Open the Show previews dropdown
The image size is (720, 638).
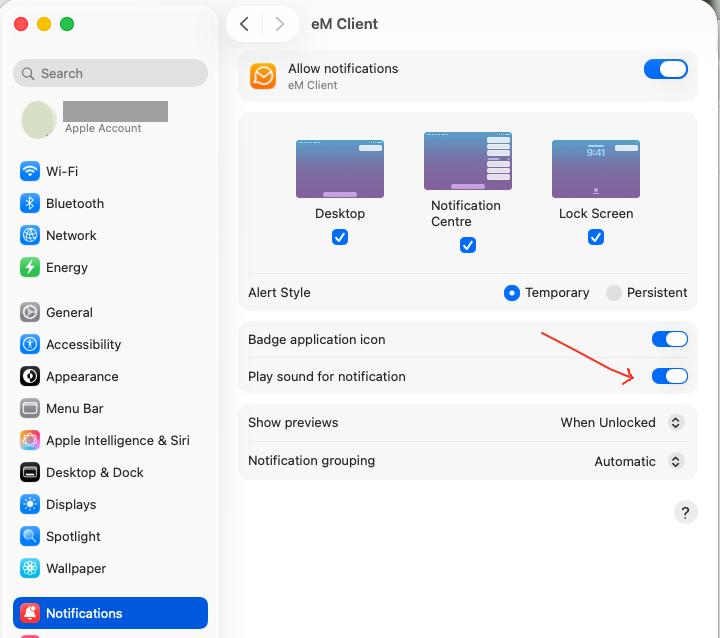point(619,422)
